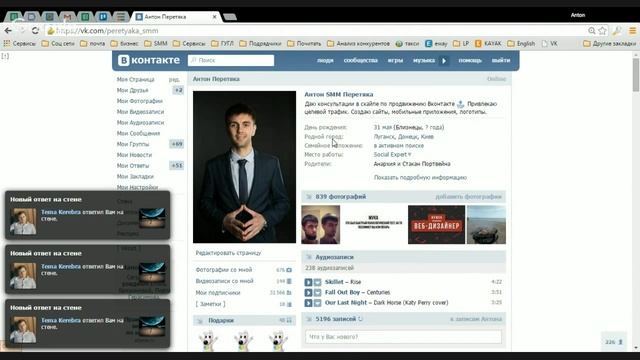This screenshot has width=640, height=360.
Task: Open the Соц сети bookmark folder
Action: point(58,43)
